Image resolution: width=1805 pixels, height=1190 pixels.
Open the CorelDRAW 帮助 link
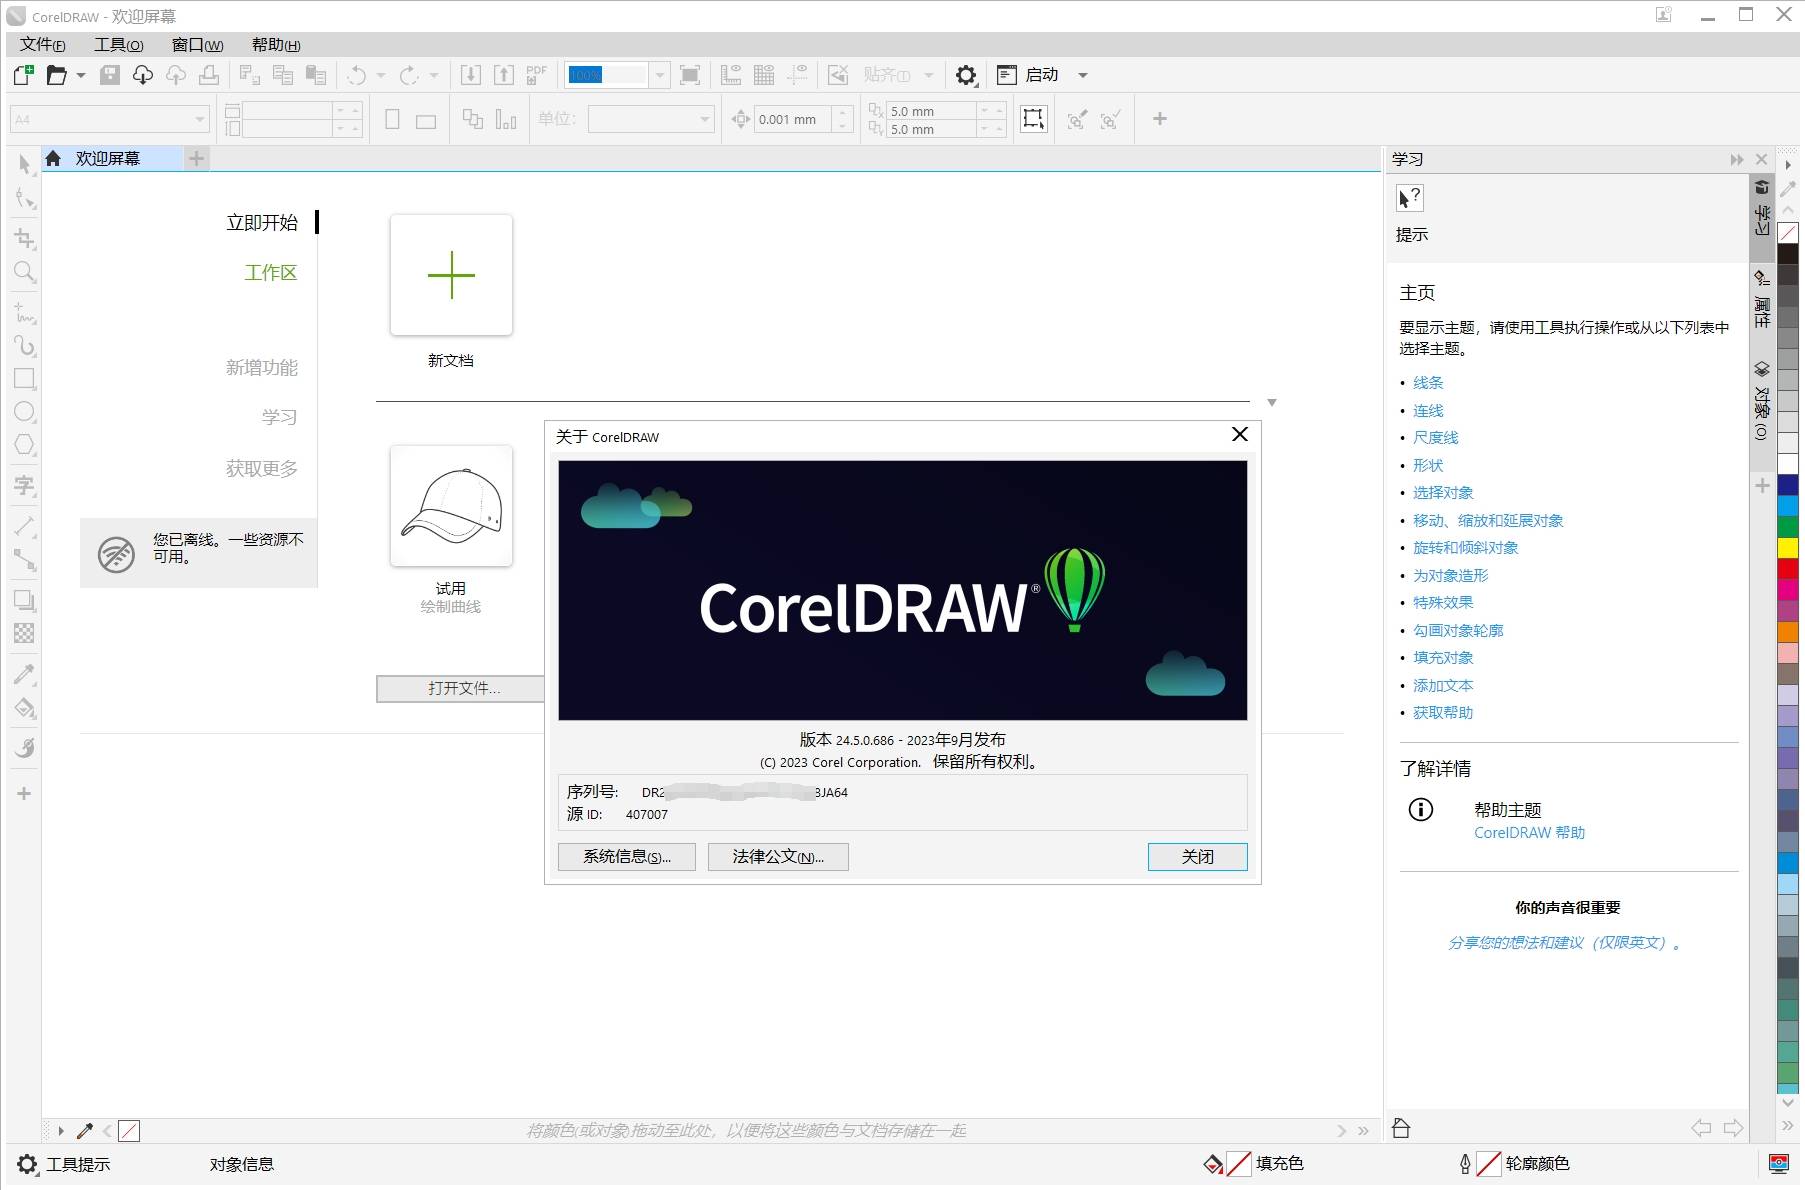[1528, 833]
